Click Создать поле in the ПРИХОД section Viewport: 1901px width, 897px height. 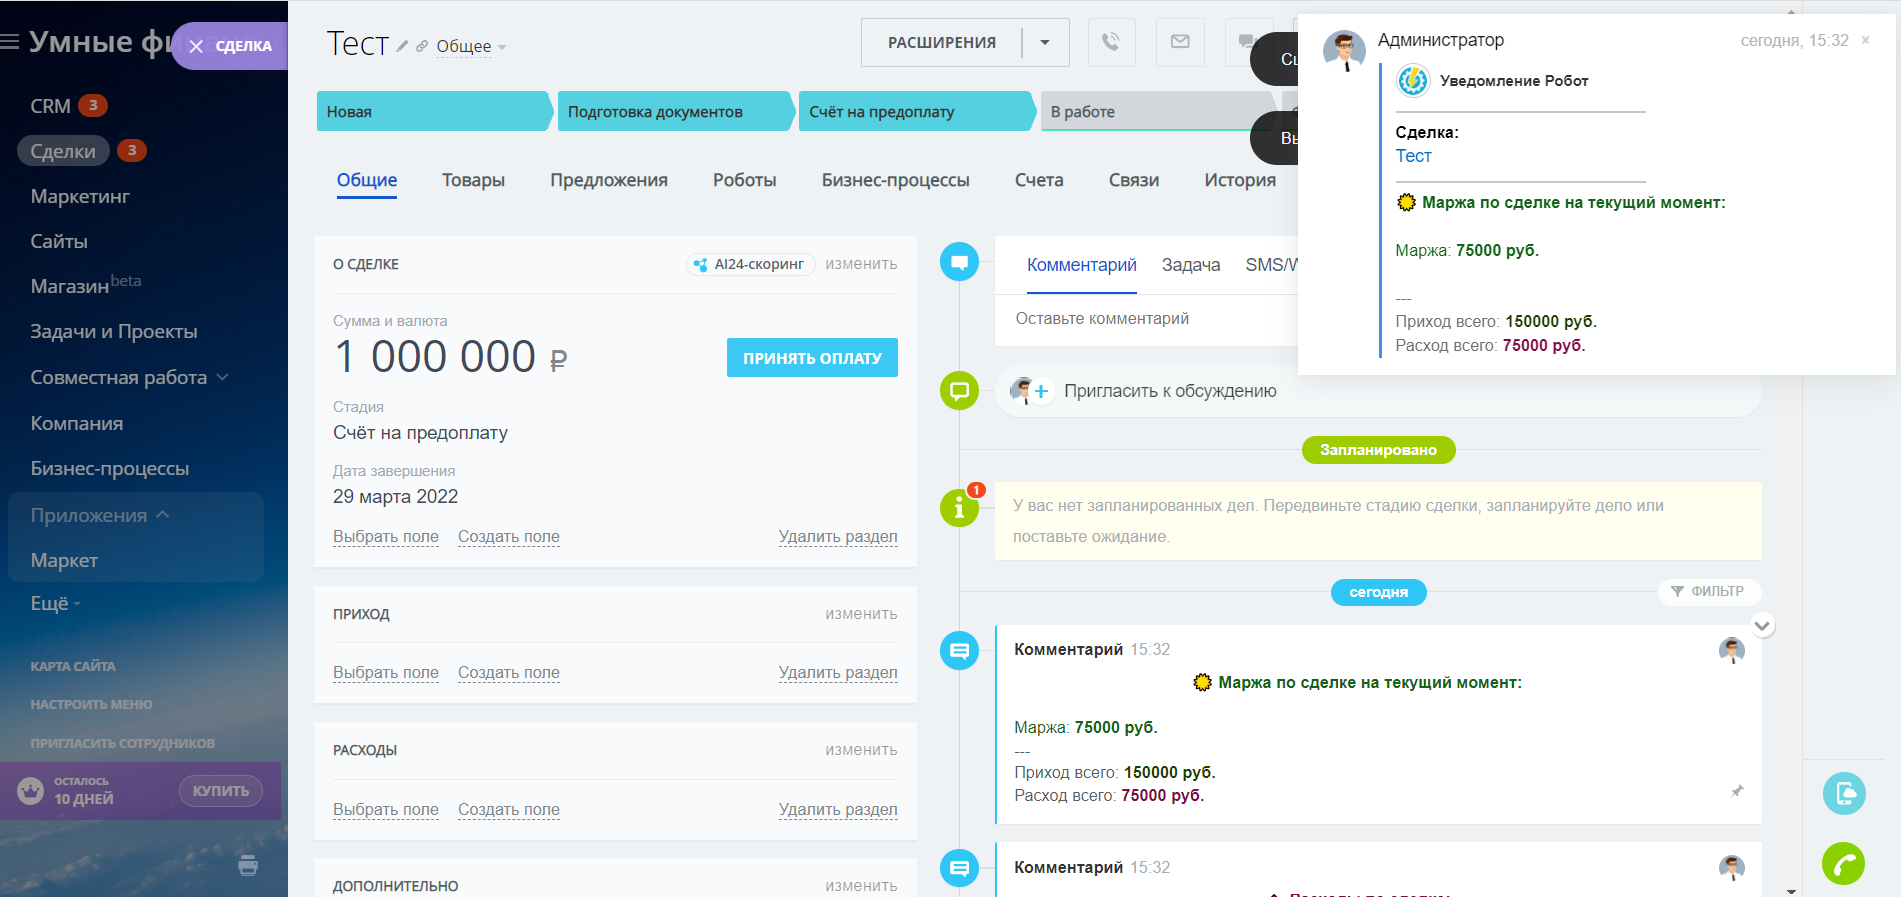509,673
